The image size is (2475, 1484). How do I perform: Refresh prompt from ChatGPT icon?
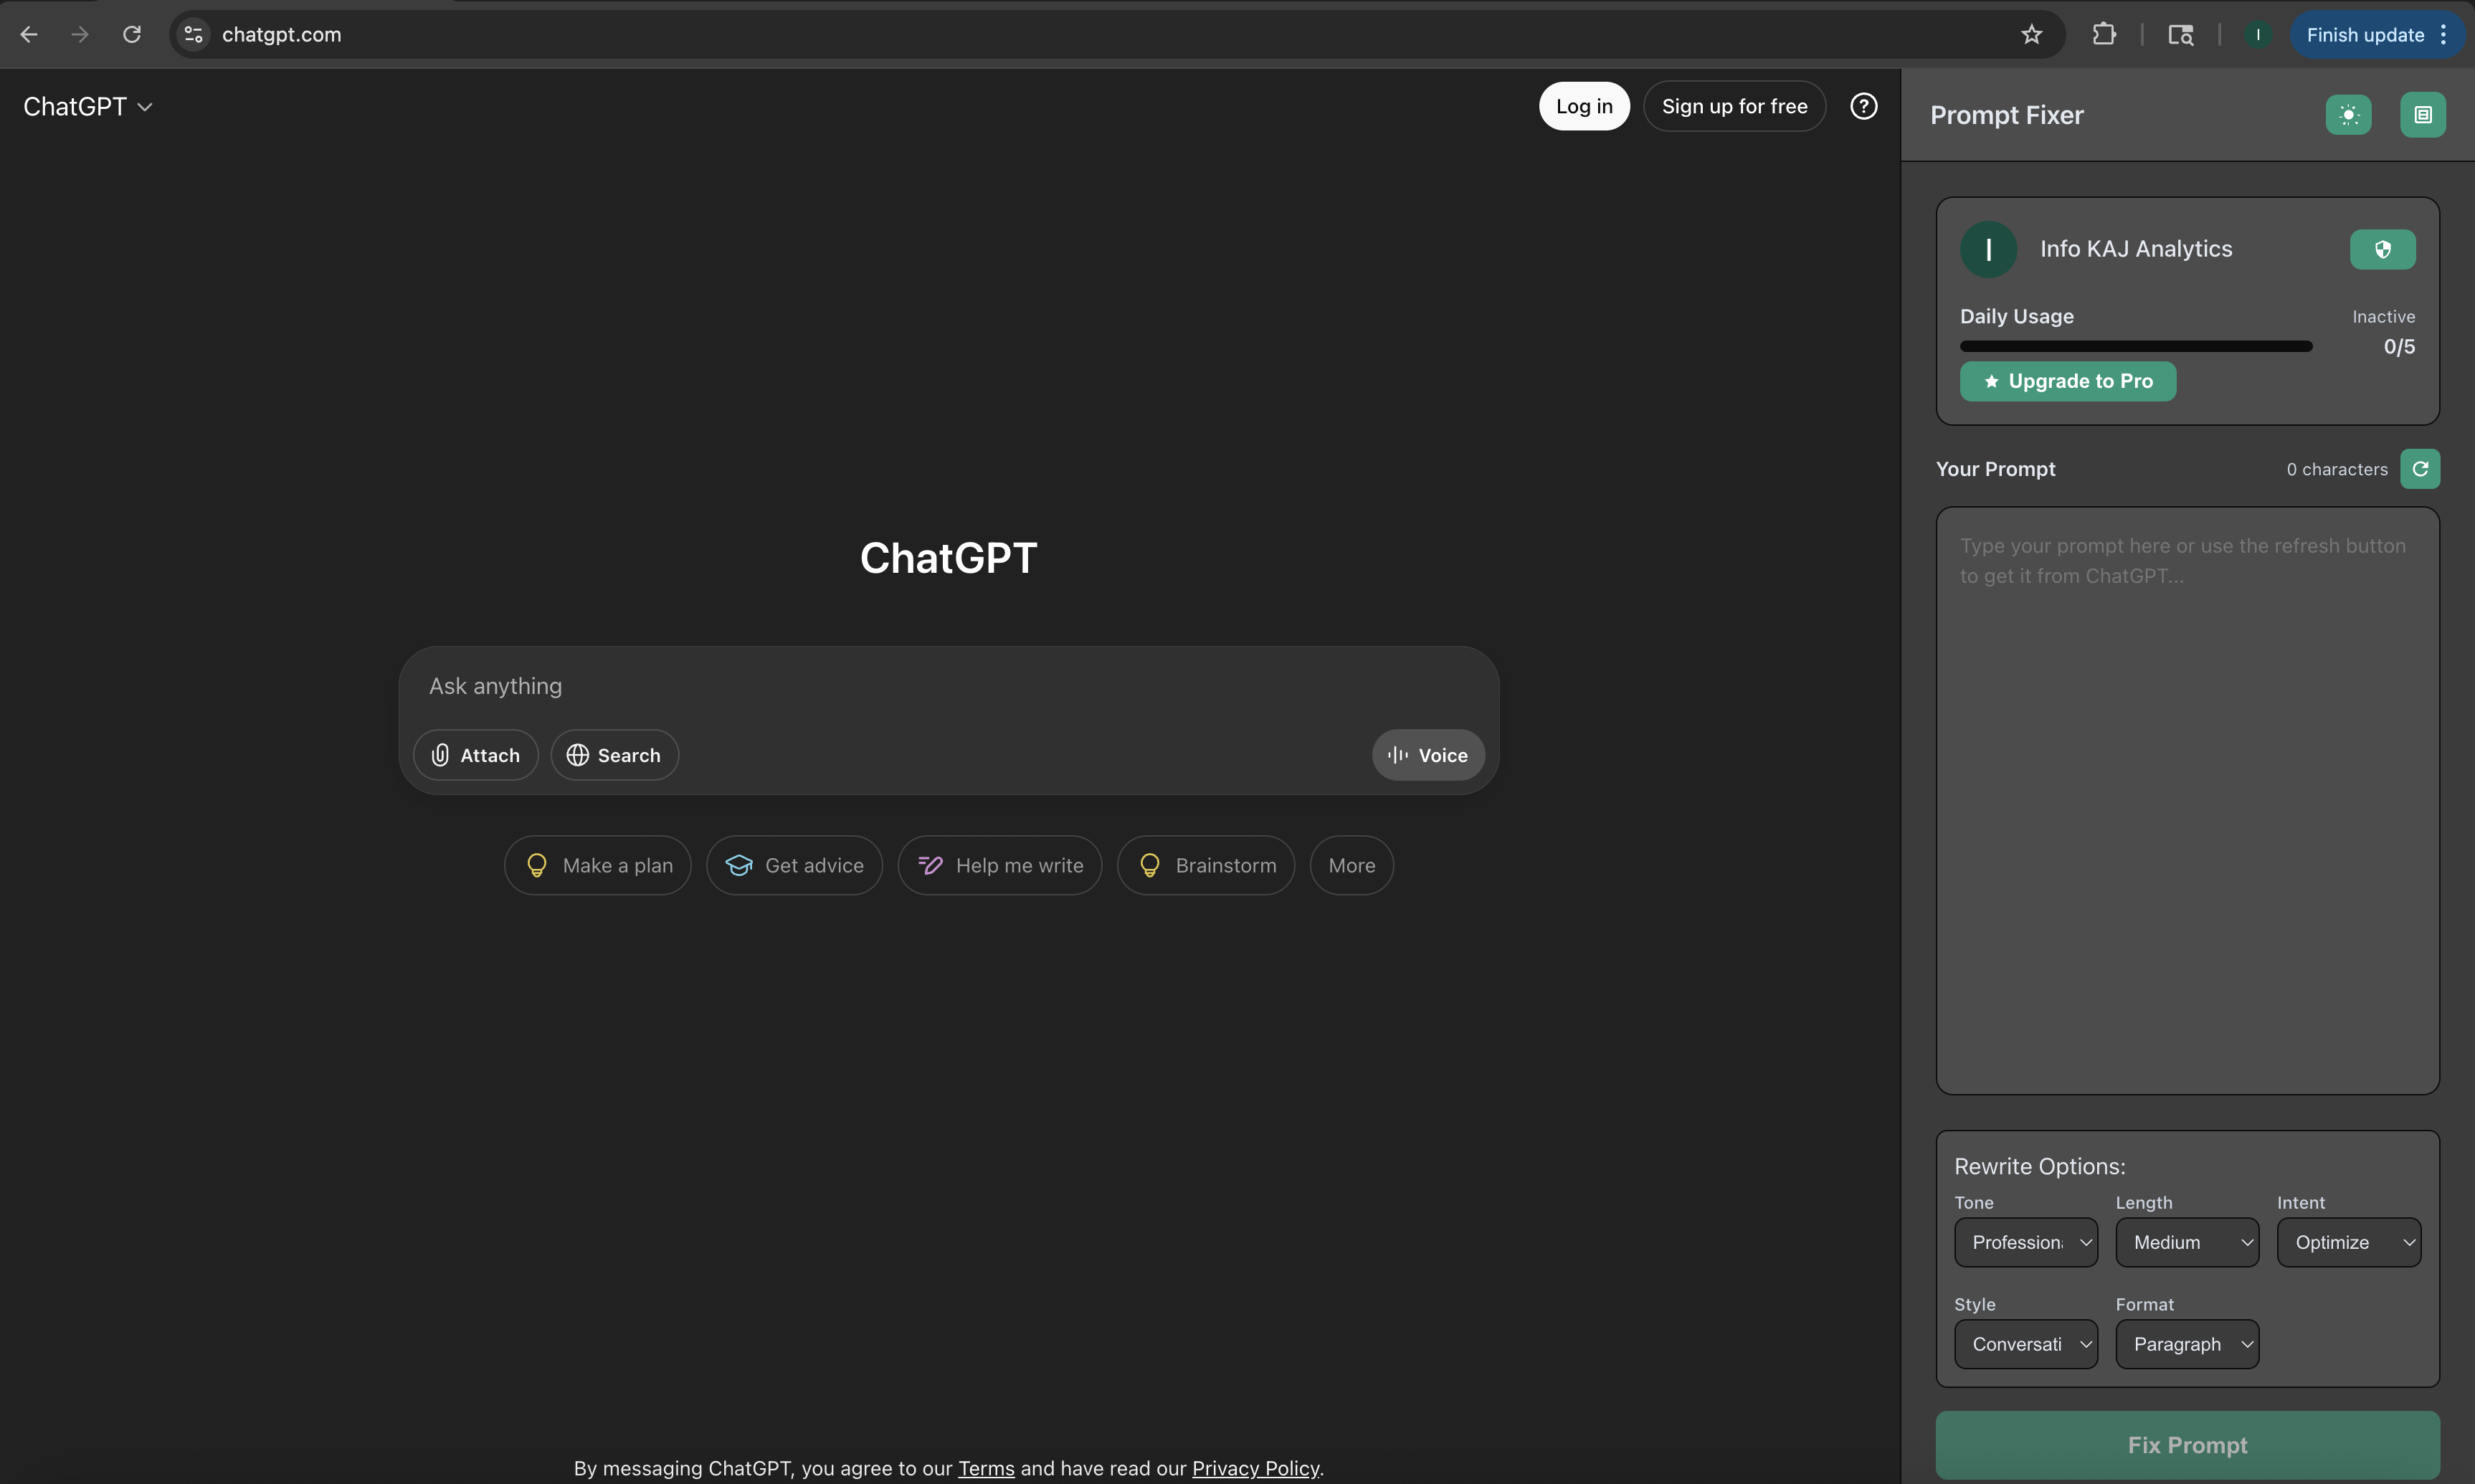point(2420,469)
